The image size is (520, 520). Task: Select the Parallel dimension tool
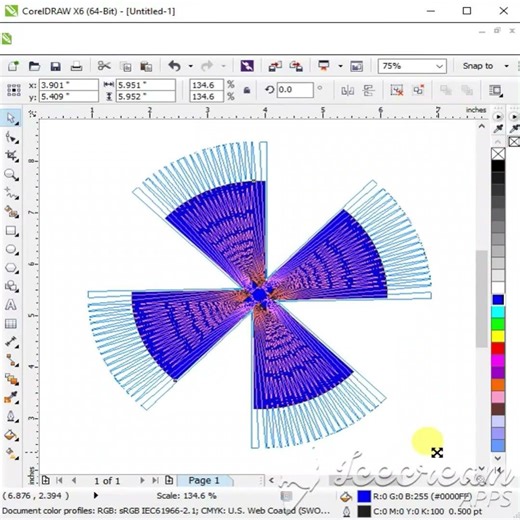(x=11, y=342)
